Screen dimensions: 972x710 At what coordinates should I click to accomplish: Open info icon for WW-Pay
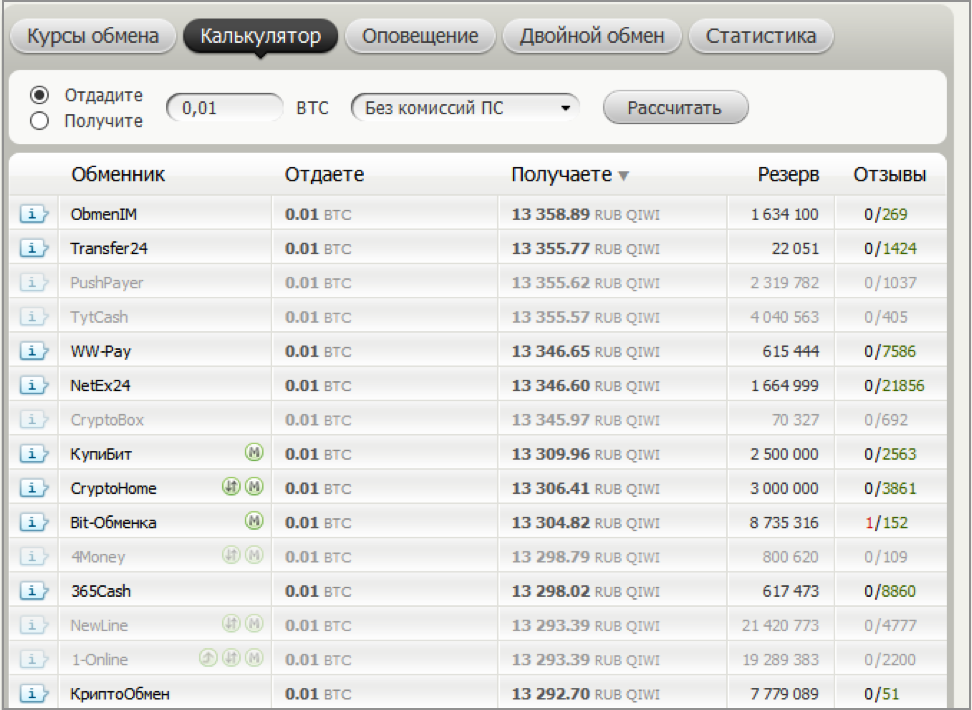(x=33, y=351)
